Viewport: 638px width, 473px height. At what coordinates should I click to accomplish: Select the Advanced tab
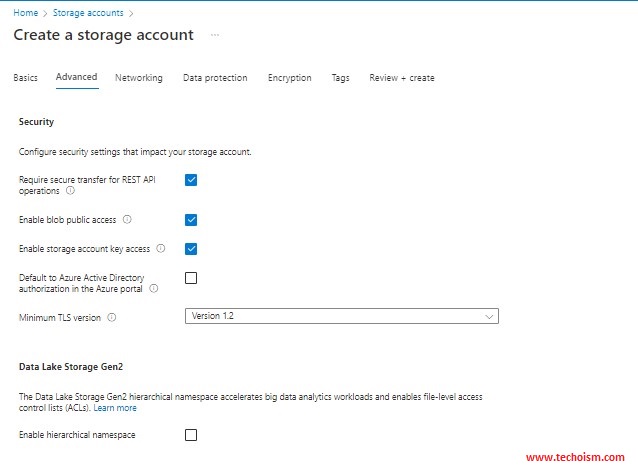(x=76, y=77)
